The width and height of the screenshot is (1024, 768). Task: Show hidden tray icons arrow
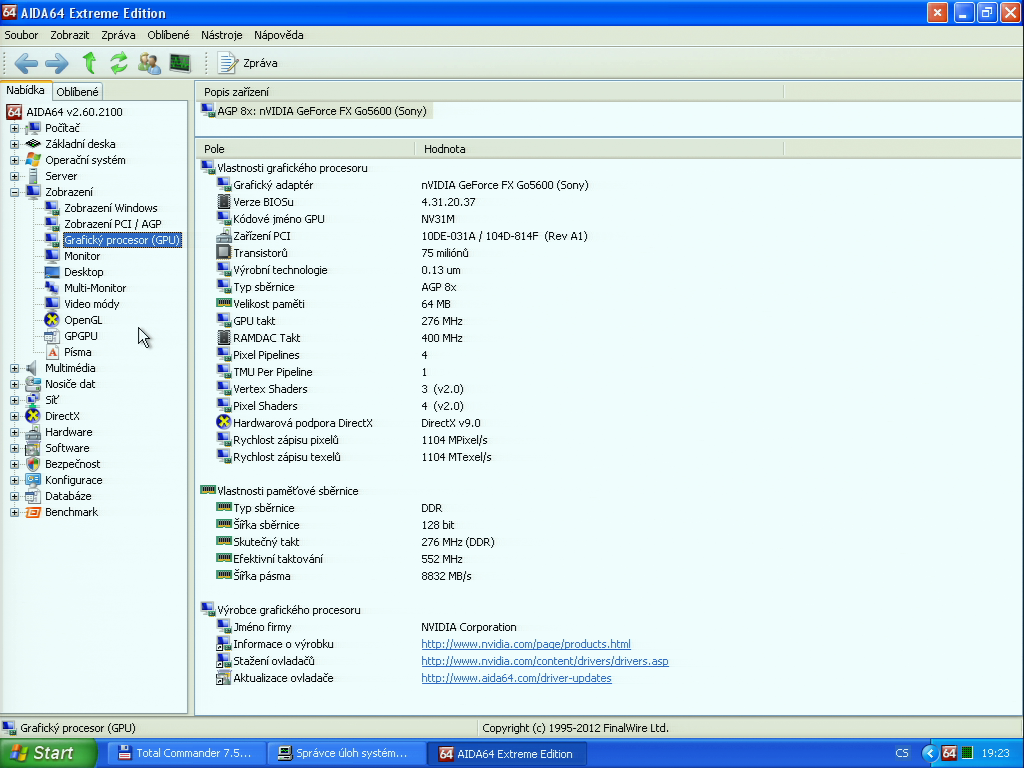click(x=929, y=753)
